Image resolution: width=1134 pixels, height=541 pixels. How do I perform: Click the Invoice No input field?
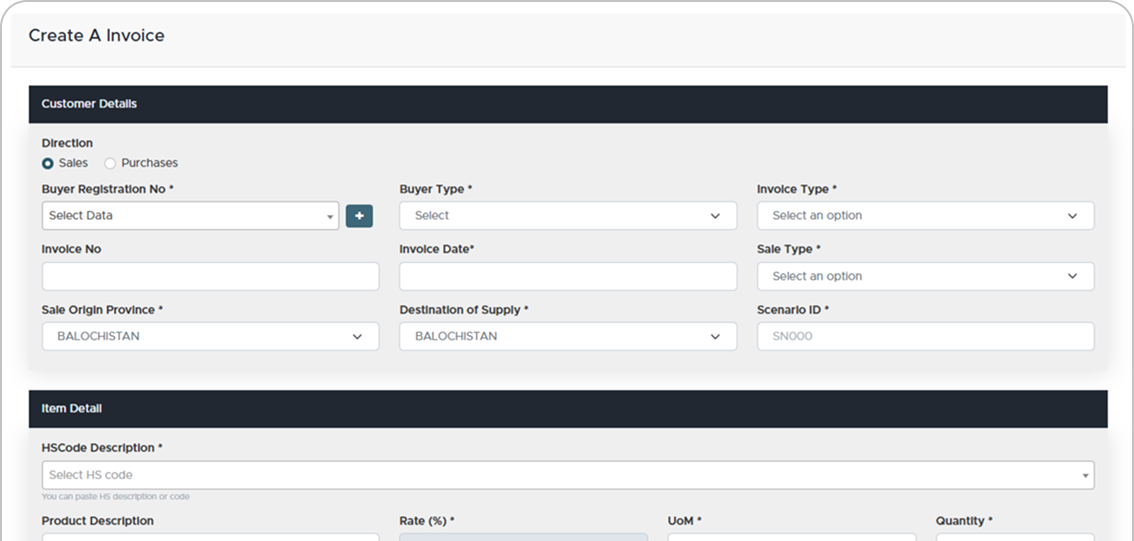click(210, 276)
